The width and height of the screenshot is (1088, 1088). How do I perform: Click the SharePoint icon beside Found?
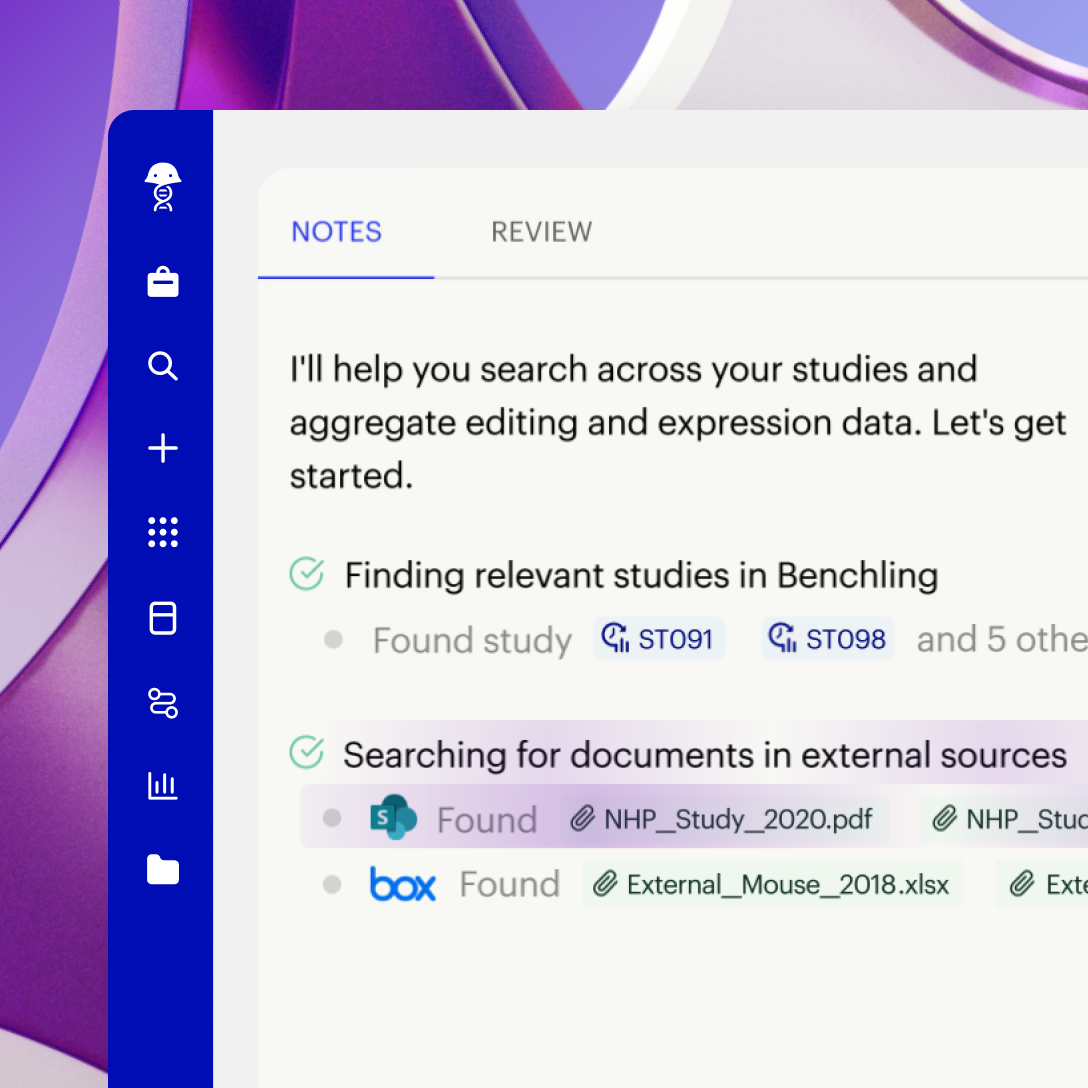point(393,817)
